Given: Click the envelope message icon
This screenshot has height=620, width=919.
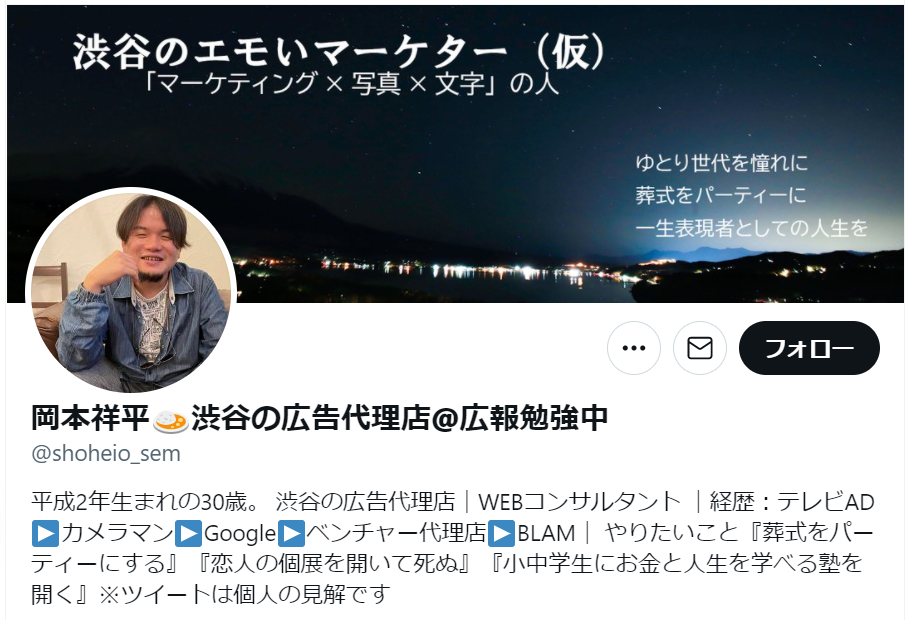Looking at the screenshot, I should click(x=700, y=348).
